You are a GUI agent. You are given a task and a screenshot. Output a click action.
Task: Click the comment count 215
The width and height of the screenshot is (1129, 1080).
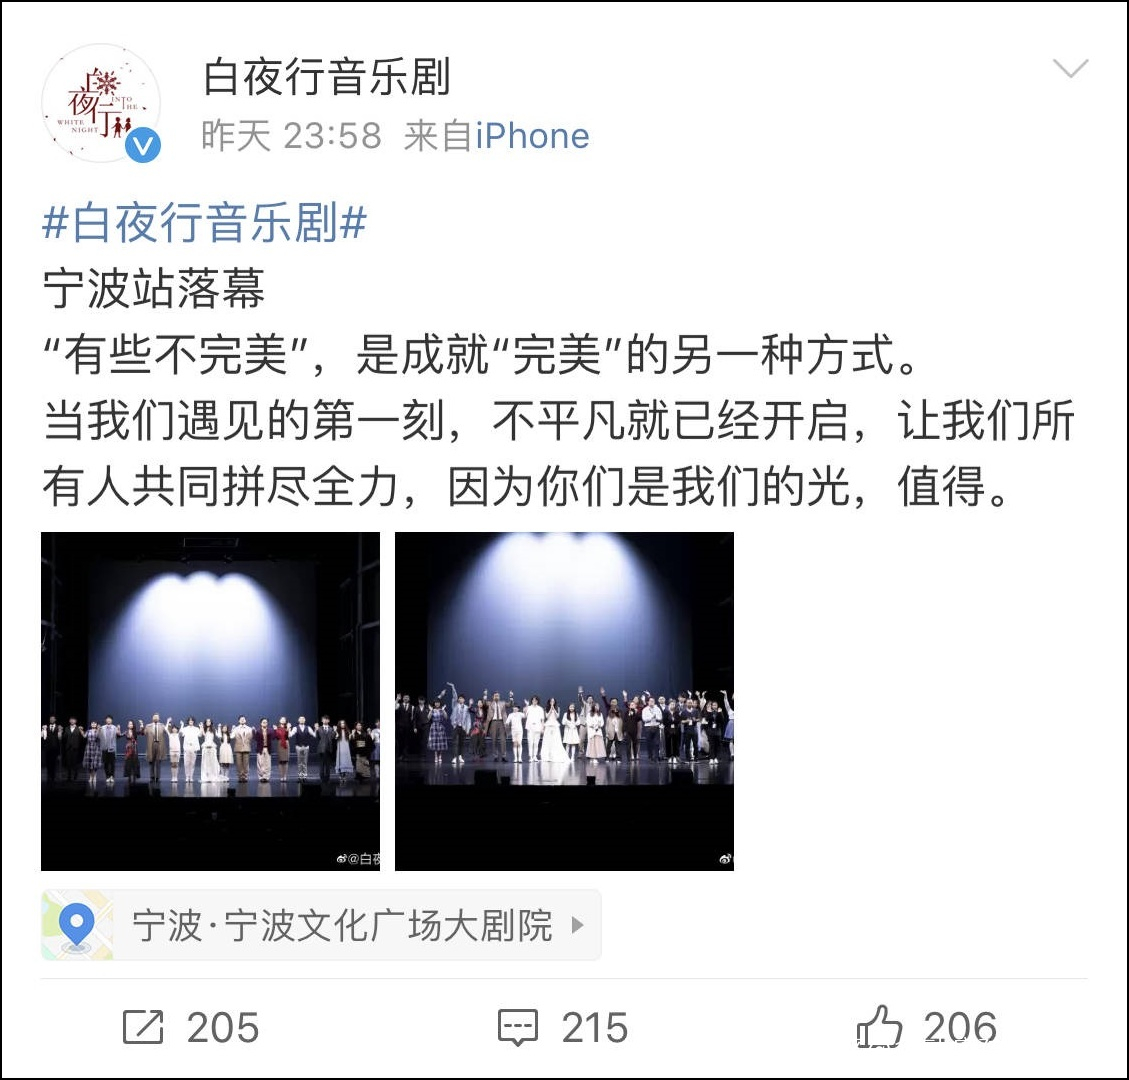[x=595, y=1027]
